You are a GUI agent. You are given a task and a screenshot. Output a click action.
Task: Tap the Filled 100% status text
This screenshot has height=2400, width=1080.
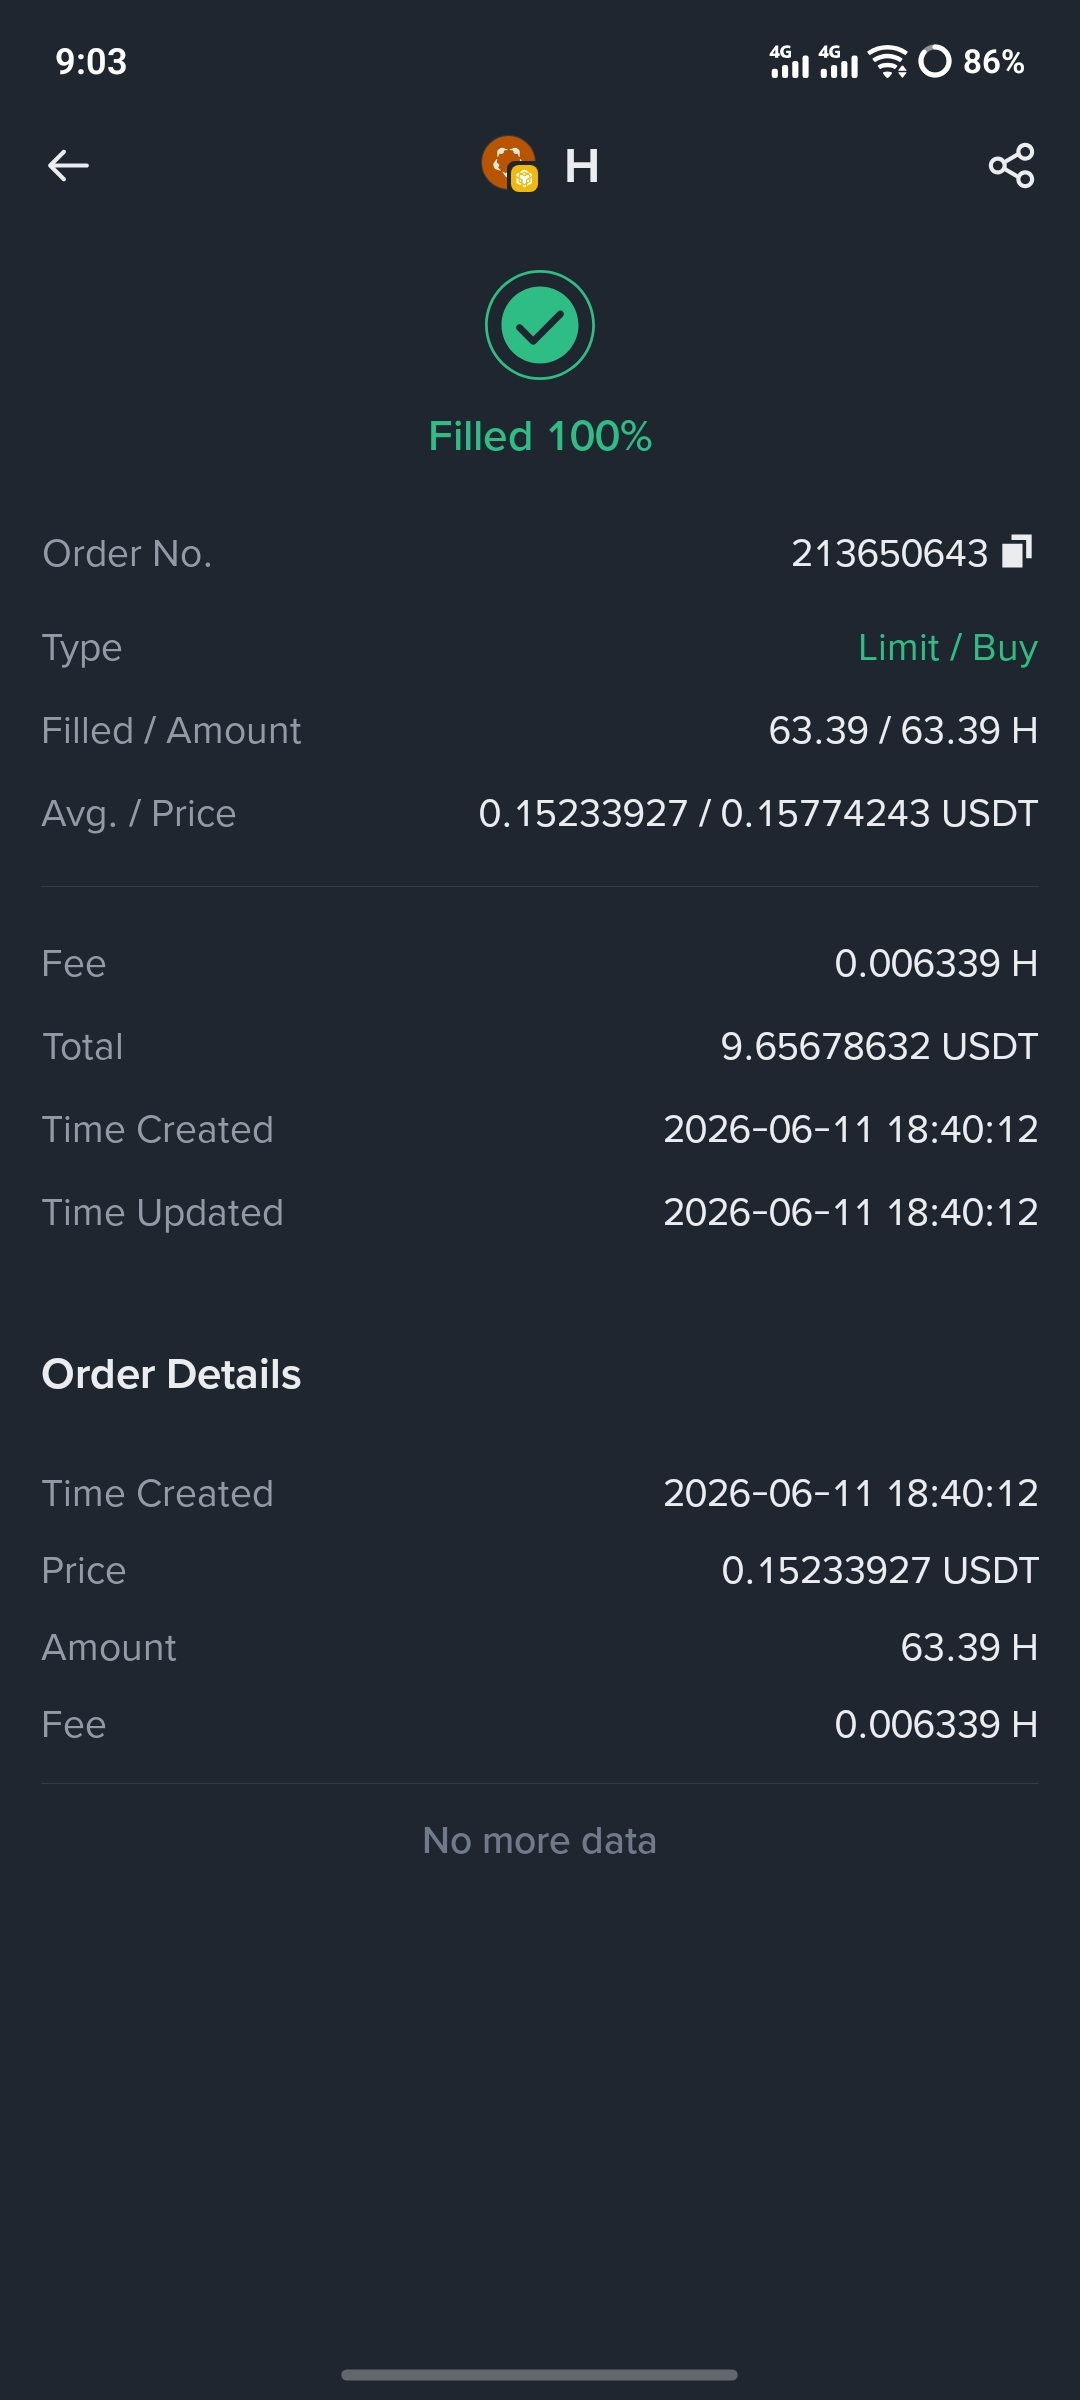click(540, 436)
